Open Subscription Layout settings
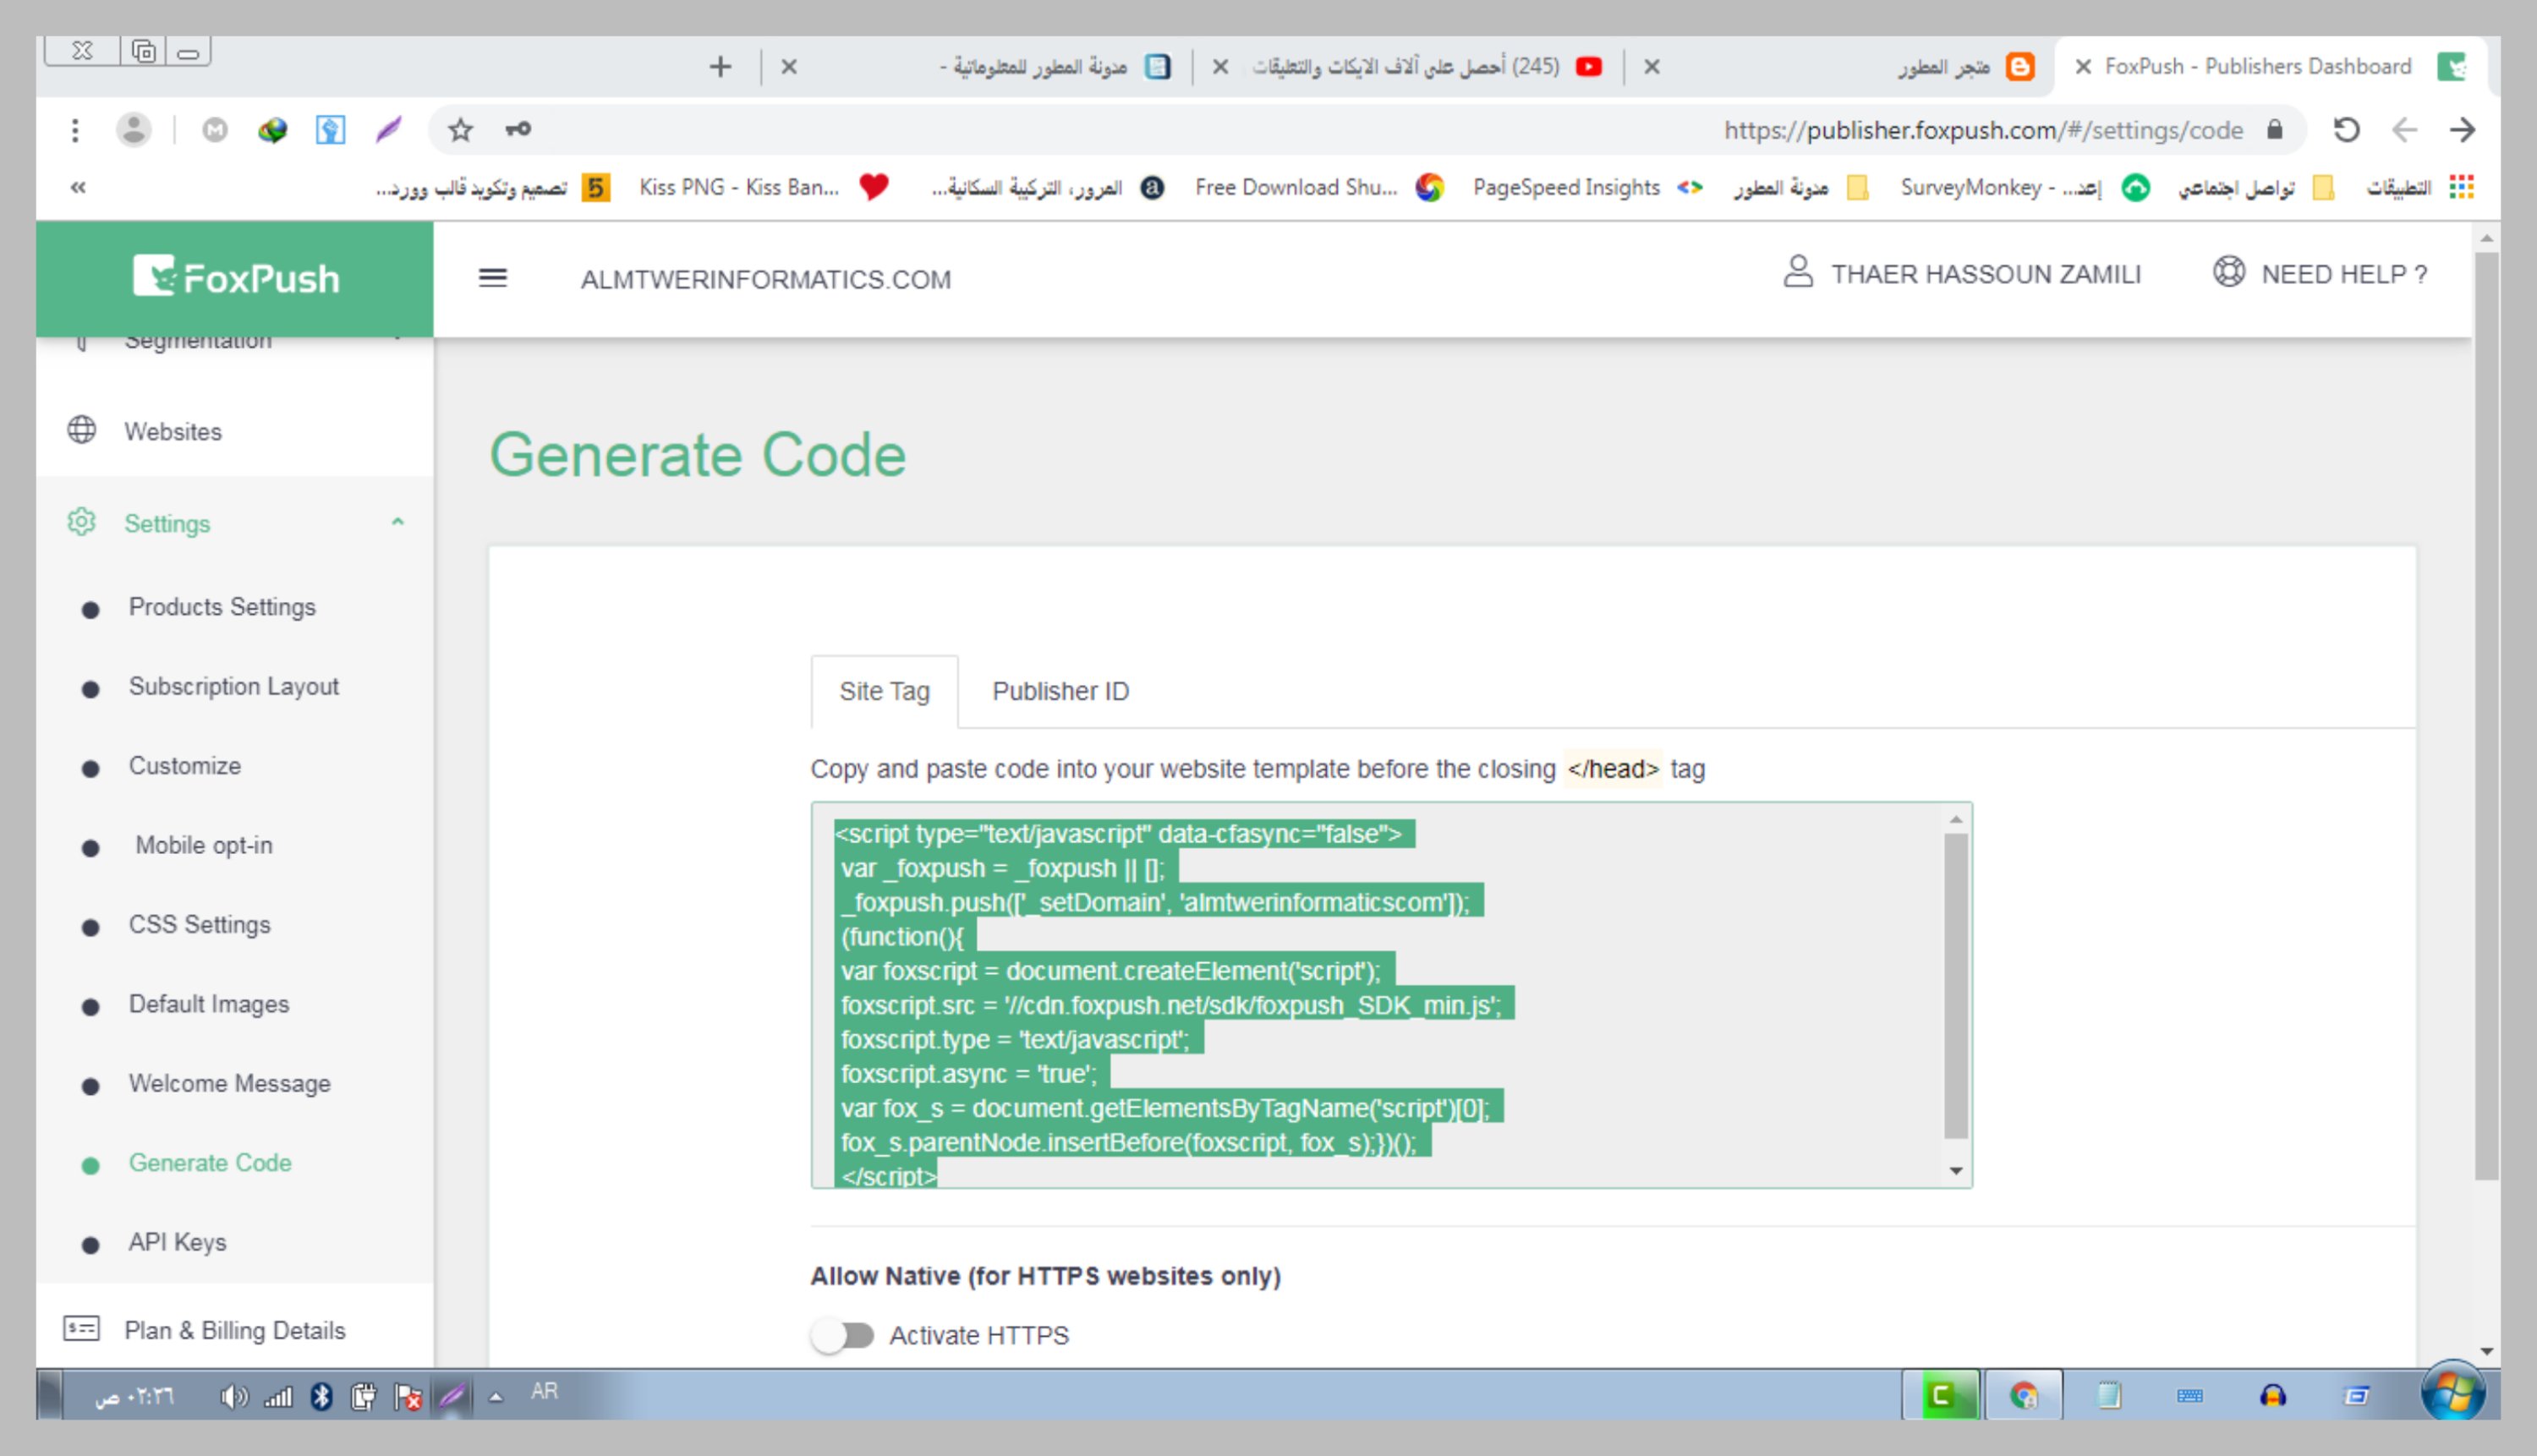2537x1456 pixels. (233, 686)
